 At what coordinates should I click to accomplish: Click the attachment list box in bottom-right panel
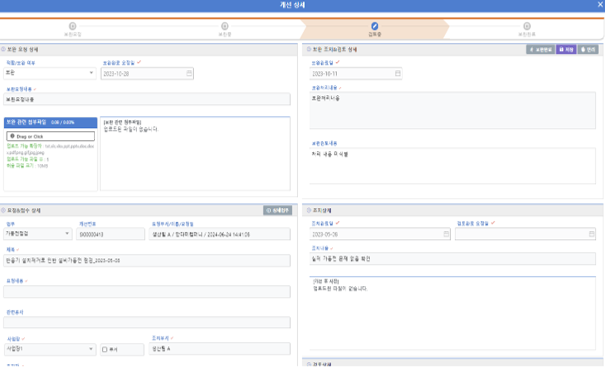pos(453,313)
